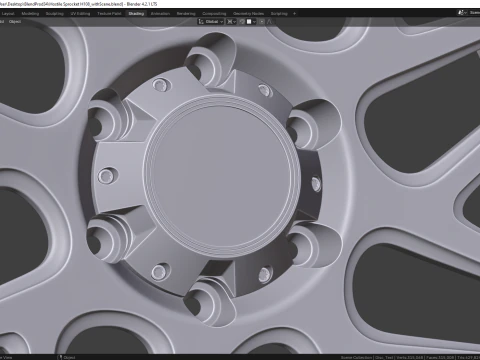Open the UV Editing workspace tab

(x=80, y=14)
